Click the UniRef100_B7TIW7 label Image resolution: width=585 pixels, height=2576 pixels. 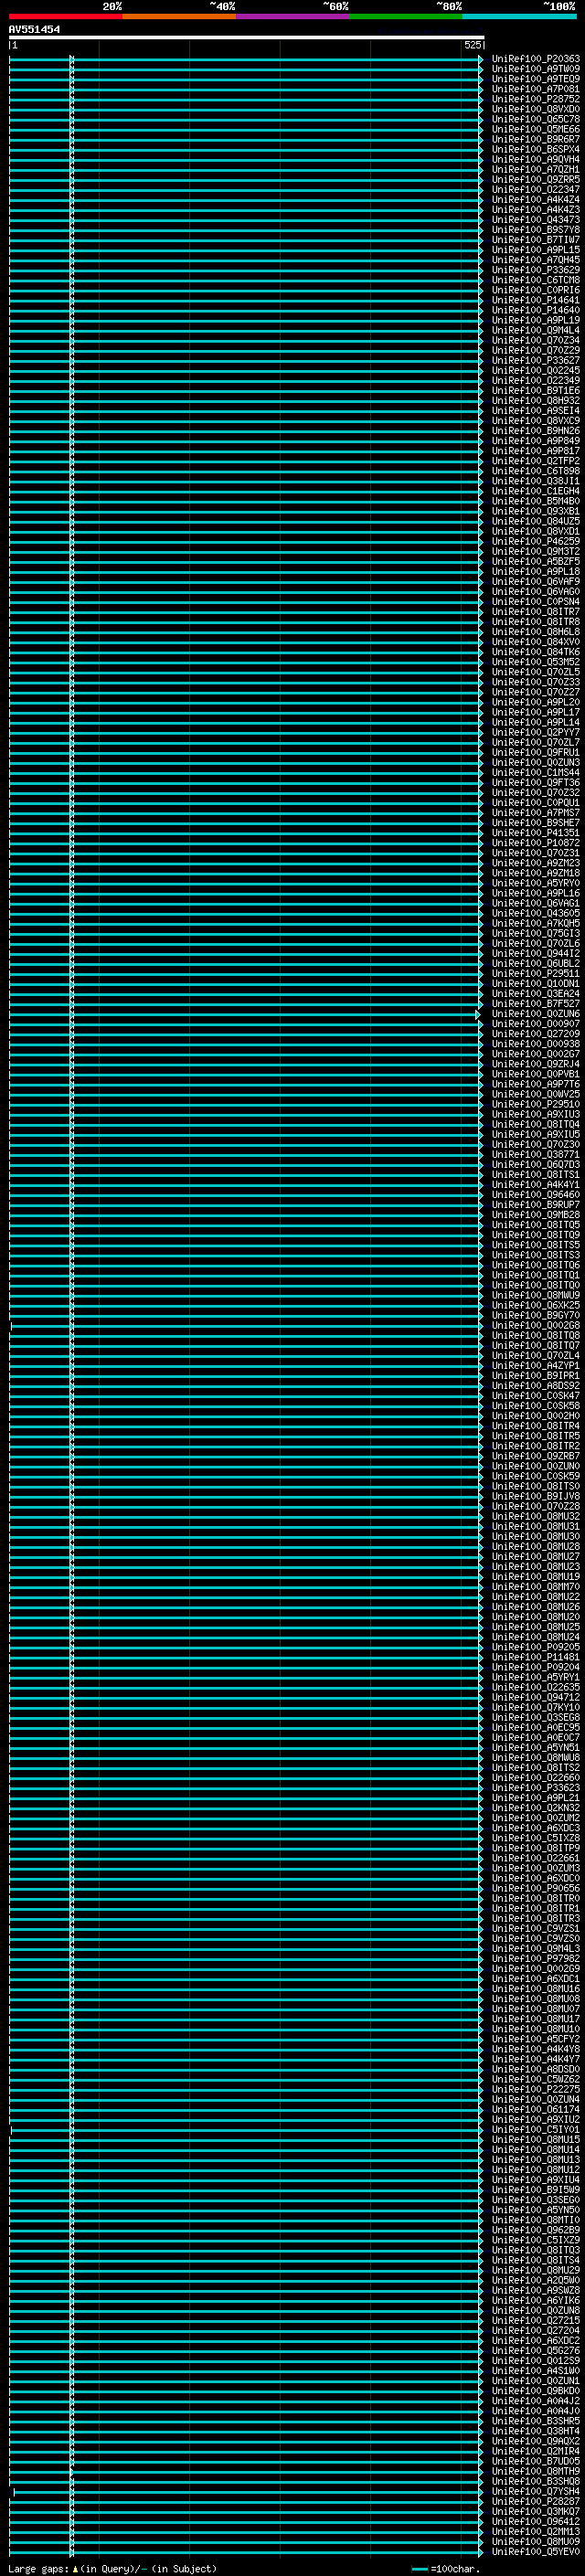click(x=535, y=240)
